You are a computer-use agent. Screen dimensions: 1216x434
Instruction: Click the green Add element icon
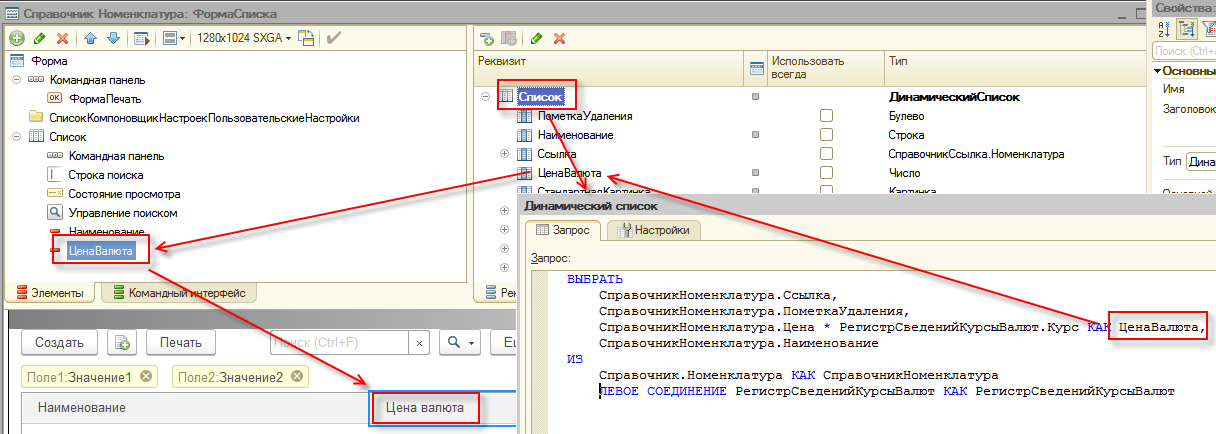(x=17, y=38)
